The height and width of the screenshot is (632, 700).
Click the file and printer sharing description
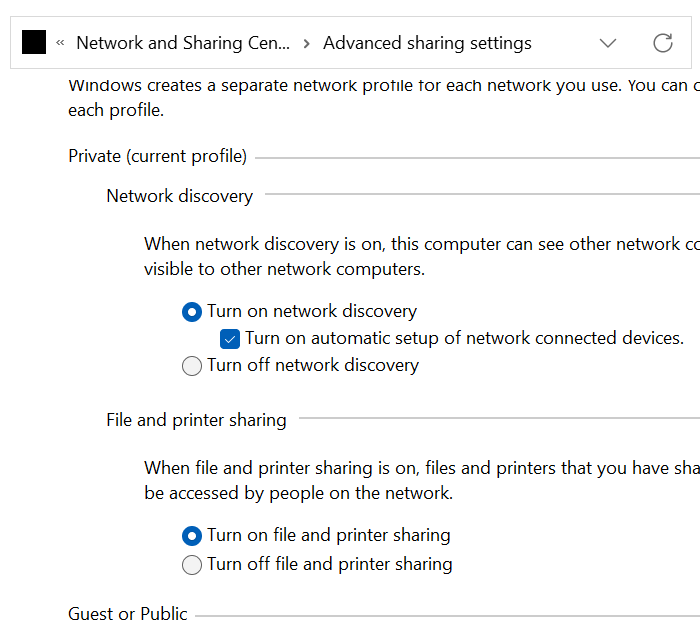[x=422, y=481]
